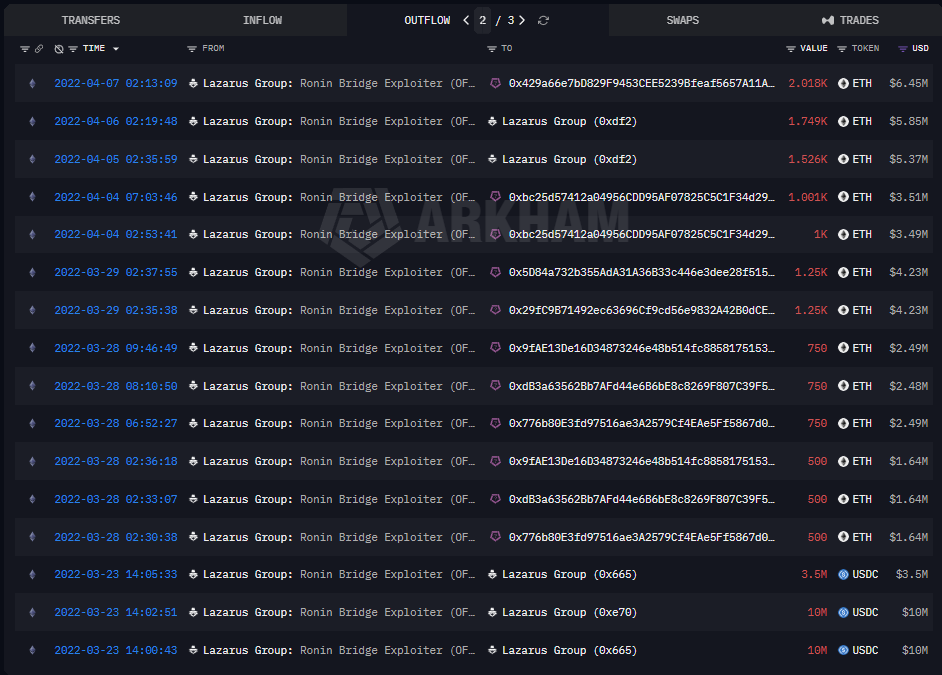Screen dimensions: 942x675
Task: Open 0x9fAE13De address on 09:46:49 row
Action: tap(642, 348)
